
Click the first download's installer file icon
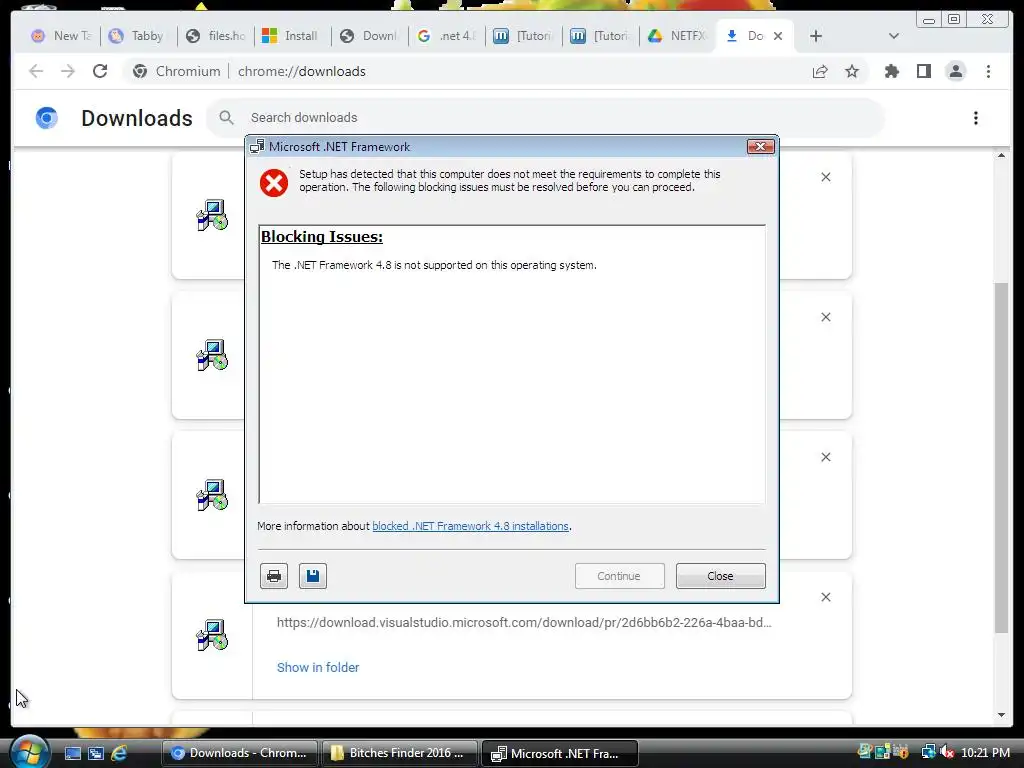[212, 215]
